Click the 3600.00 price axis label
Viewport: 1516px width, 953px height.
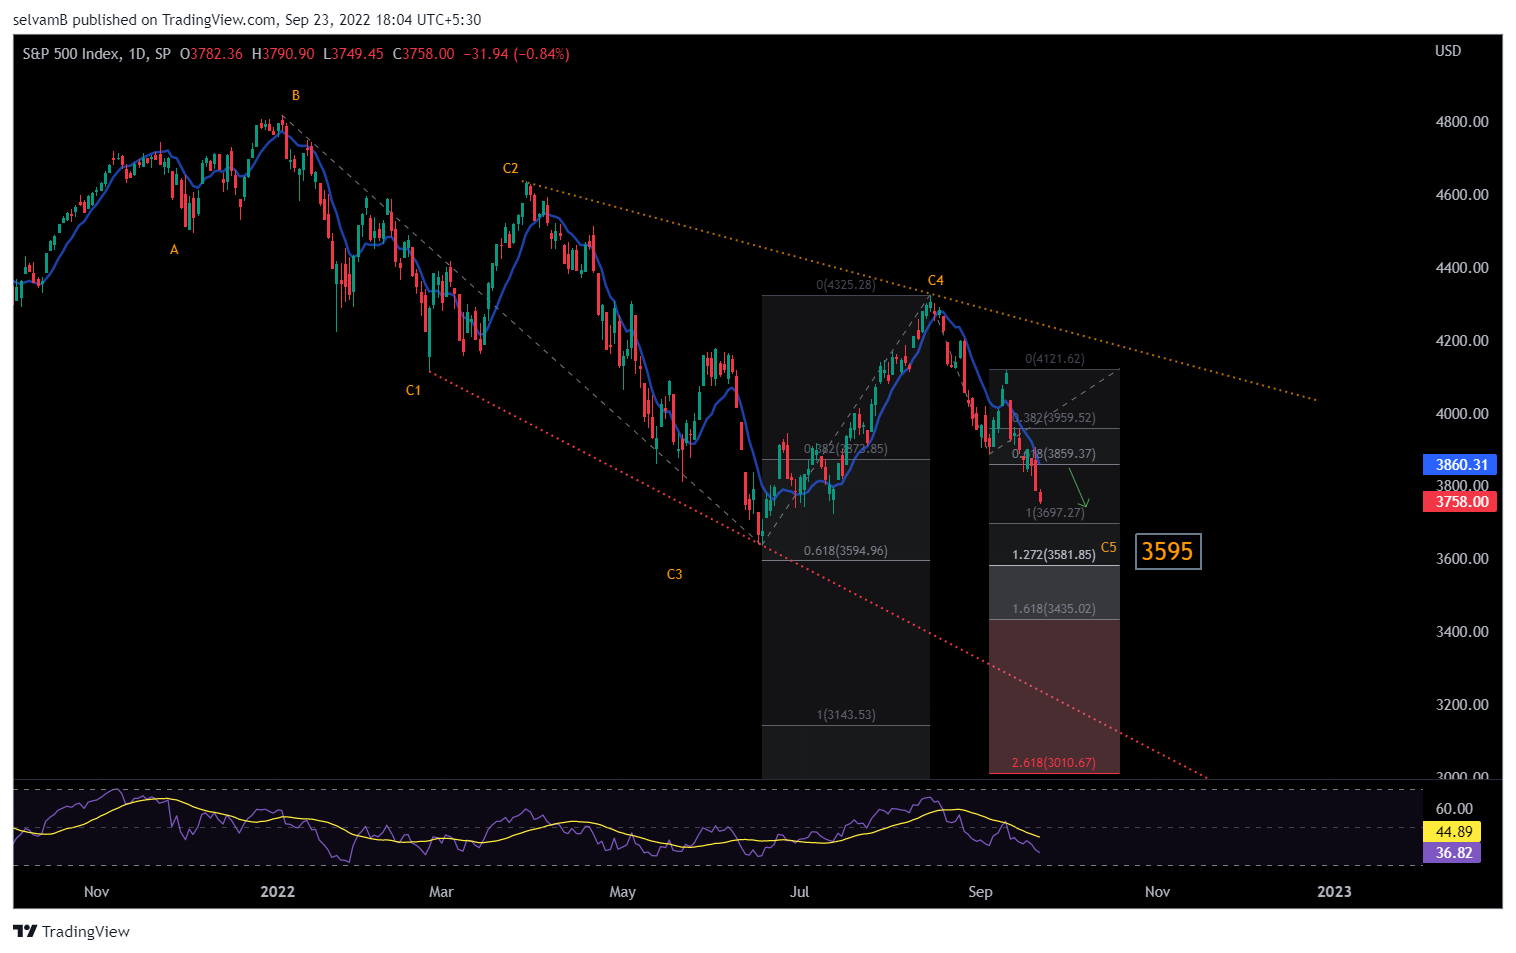[1462, 559]
